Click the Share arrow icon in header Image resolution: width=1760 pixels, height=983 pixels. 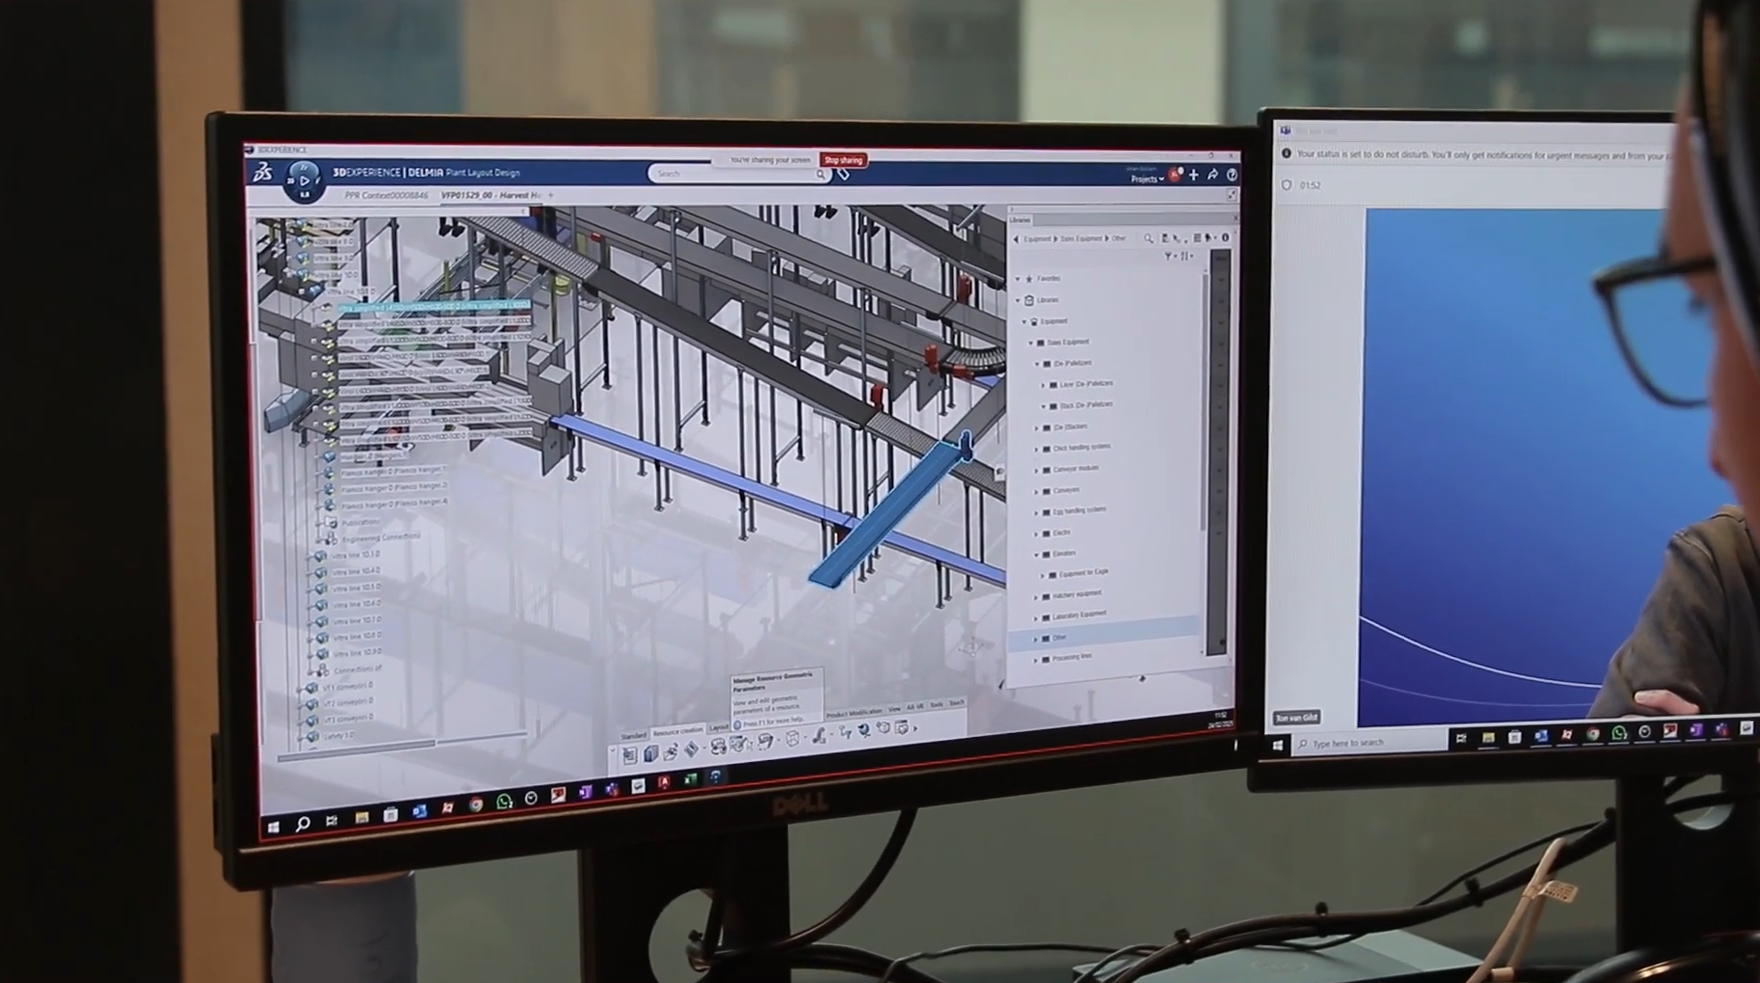pos(1212,175)
